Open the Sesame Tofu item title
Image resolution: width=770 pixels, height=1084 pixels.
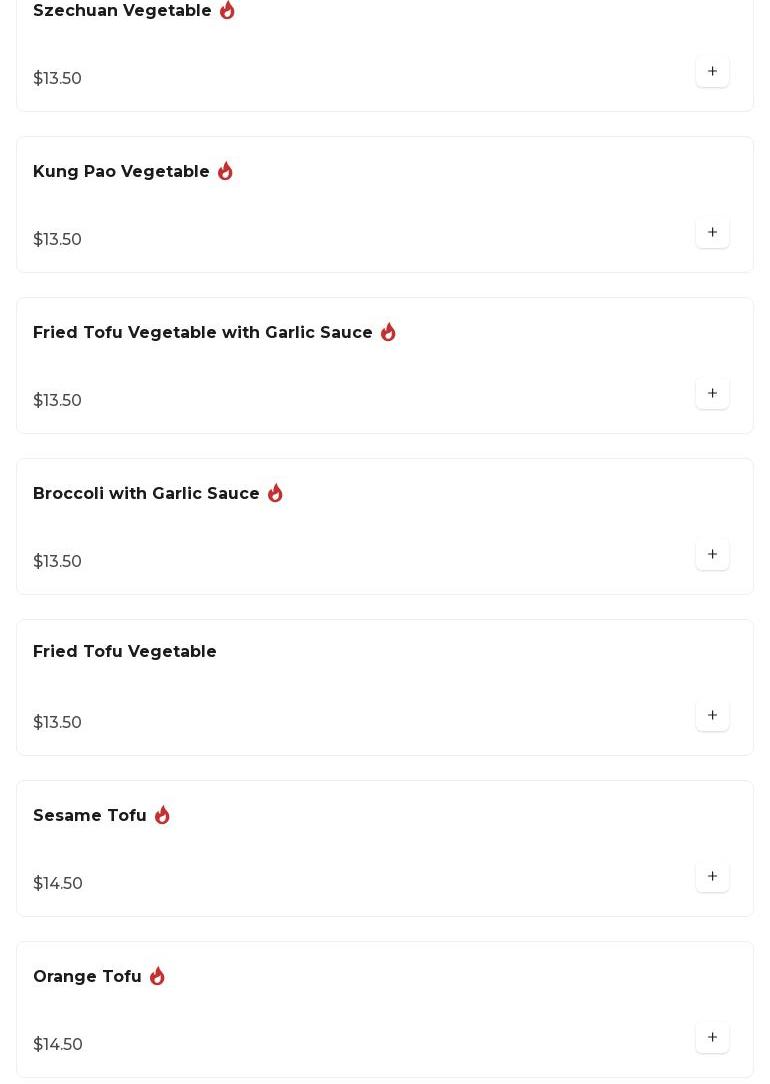90,816
